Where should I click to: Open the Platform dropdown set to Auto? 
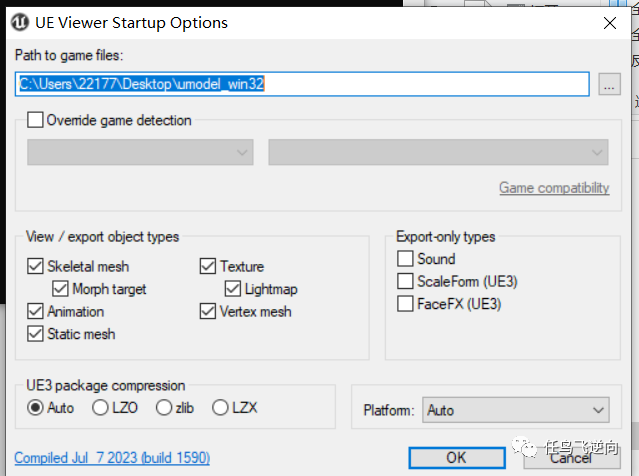[x=516, y=410]
